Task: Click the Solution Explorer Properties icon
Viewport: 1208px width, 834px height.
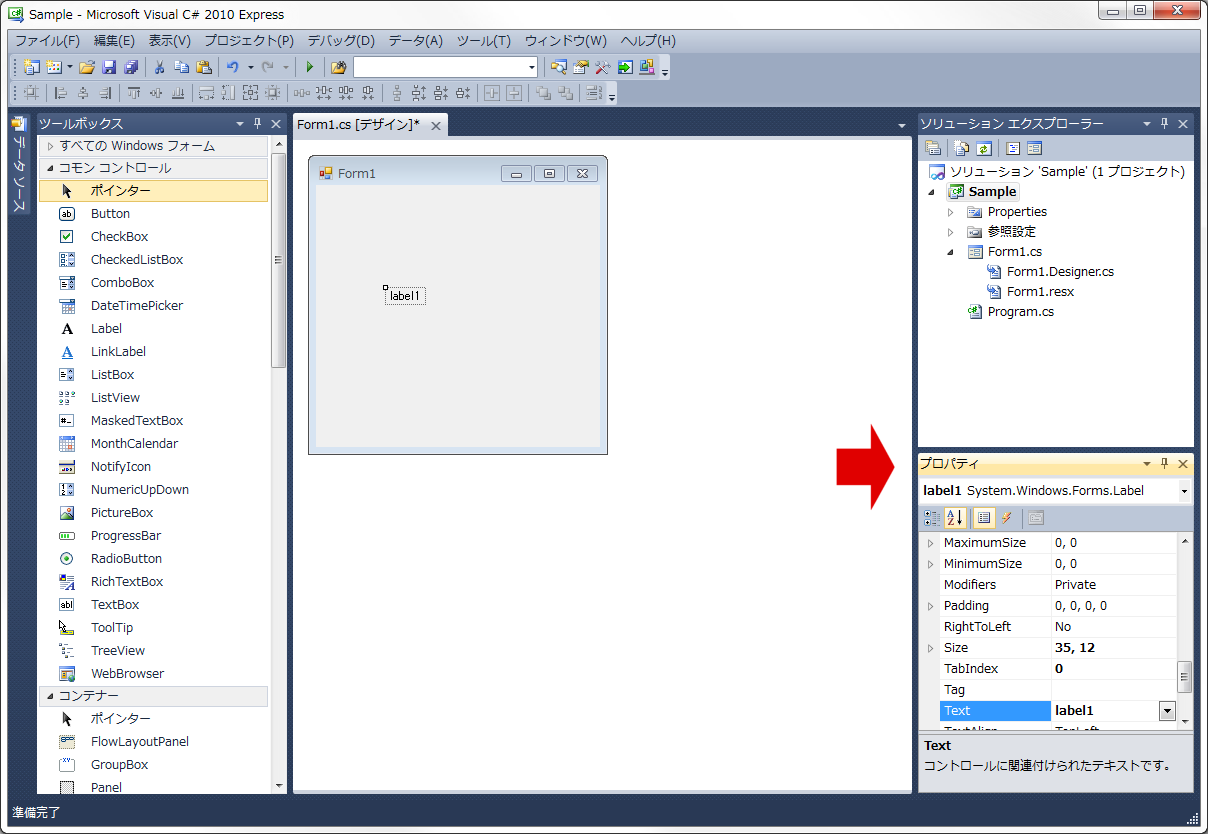Action: [932, 148]
